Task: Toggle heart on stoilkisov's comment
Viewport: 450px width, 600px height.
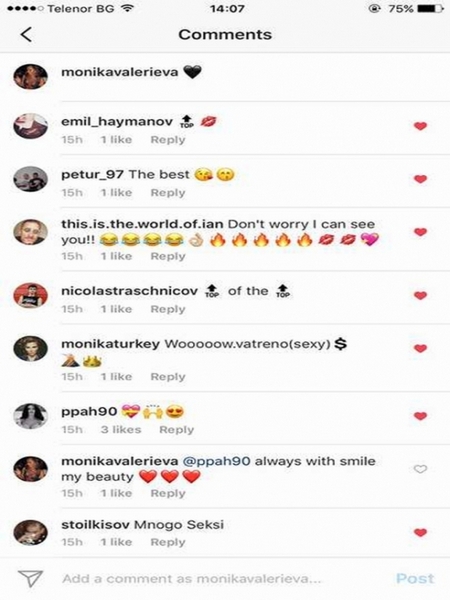Action: click(x=421, y=532)
